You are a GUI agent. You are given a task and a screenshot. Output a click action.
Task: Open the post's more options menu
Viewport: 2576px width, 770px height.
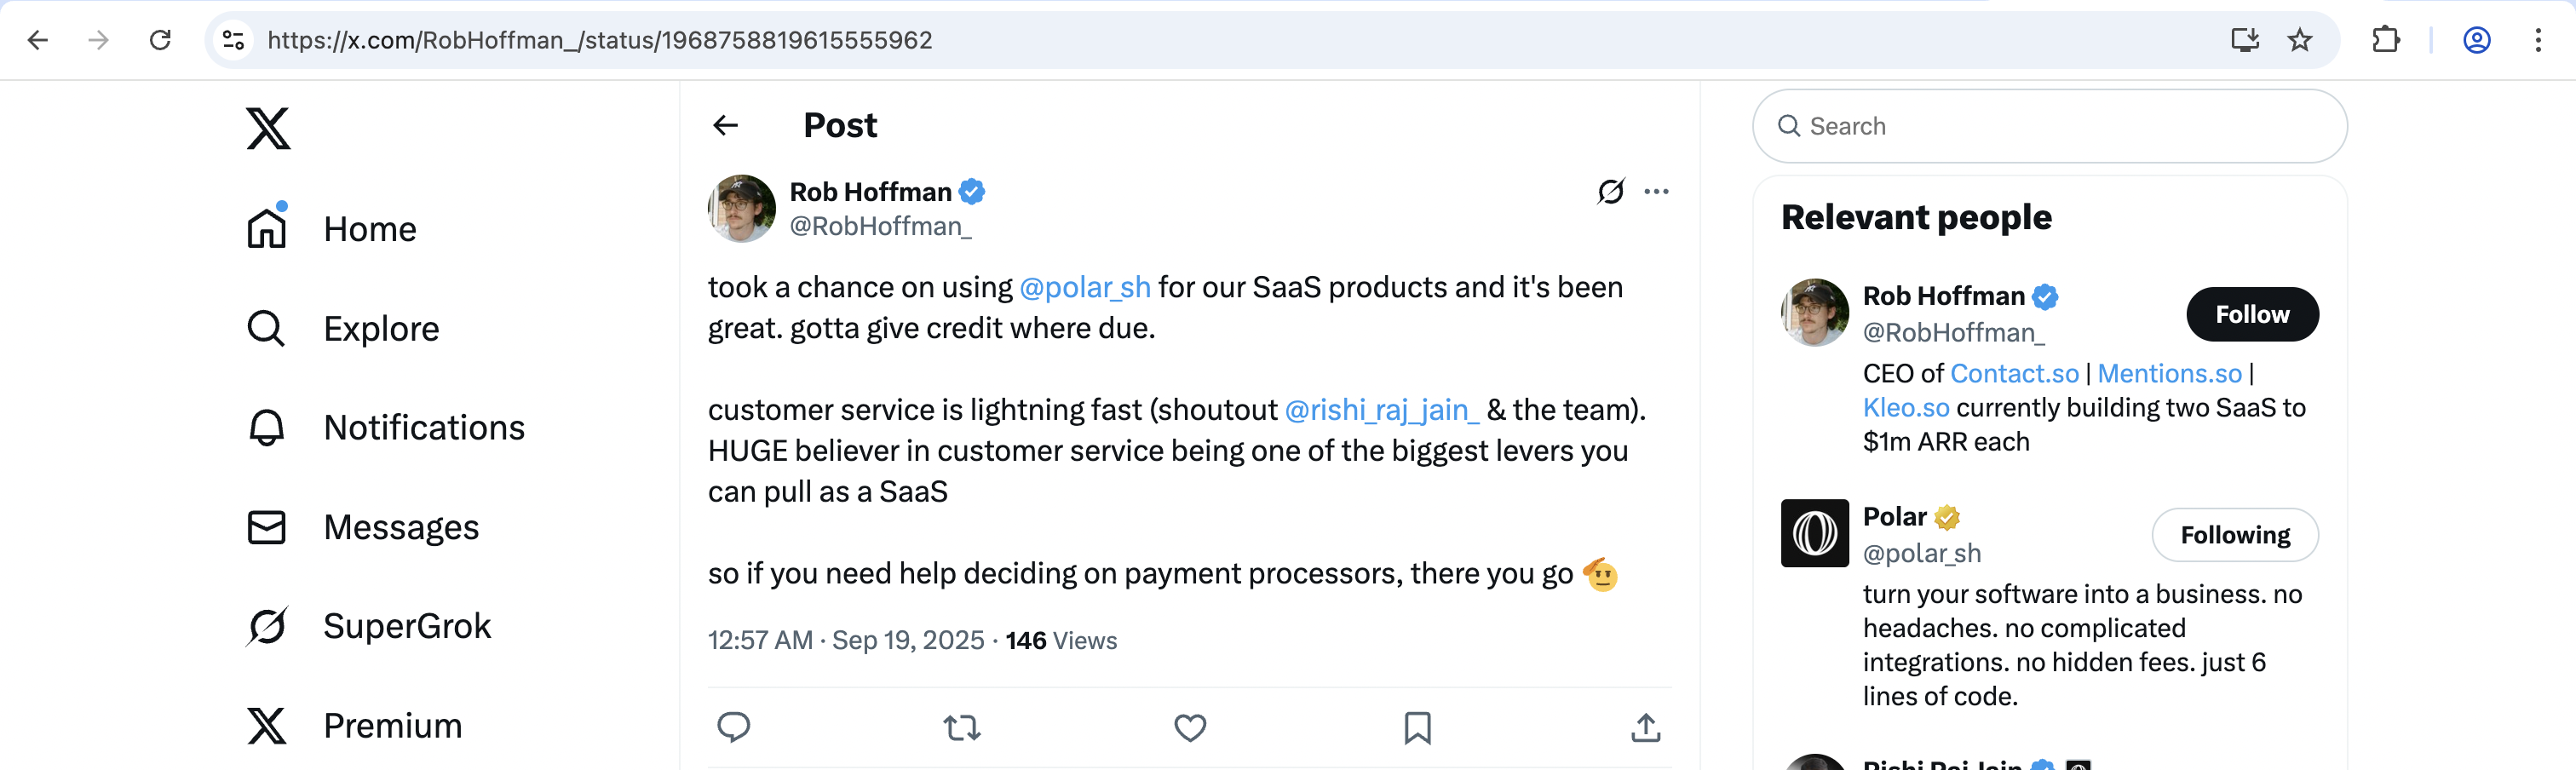pos(1656,191)
